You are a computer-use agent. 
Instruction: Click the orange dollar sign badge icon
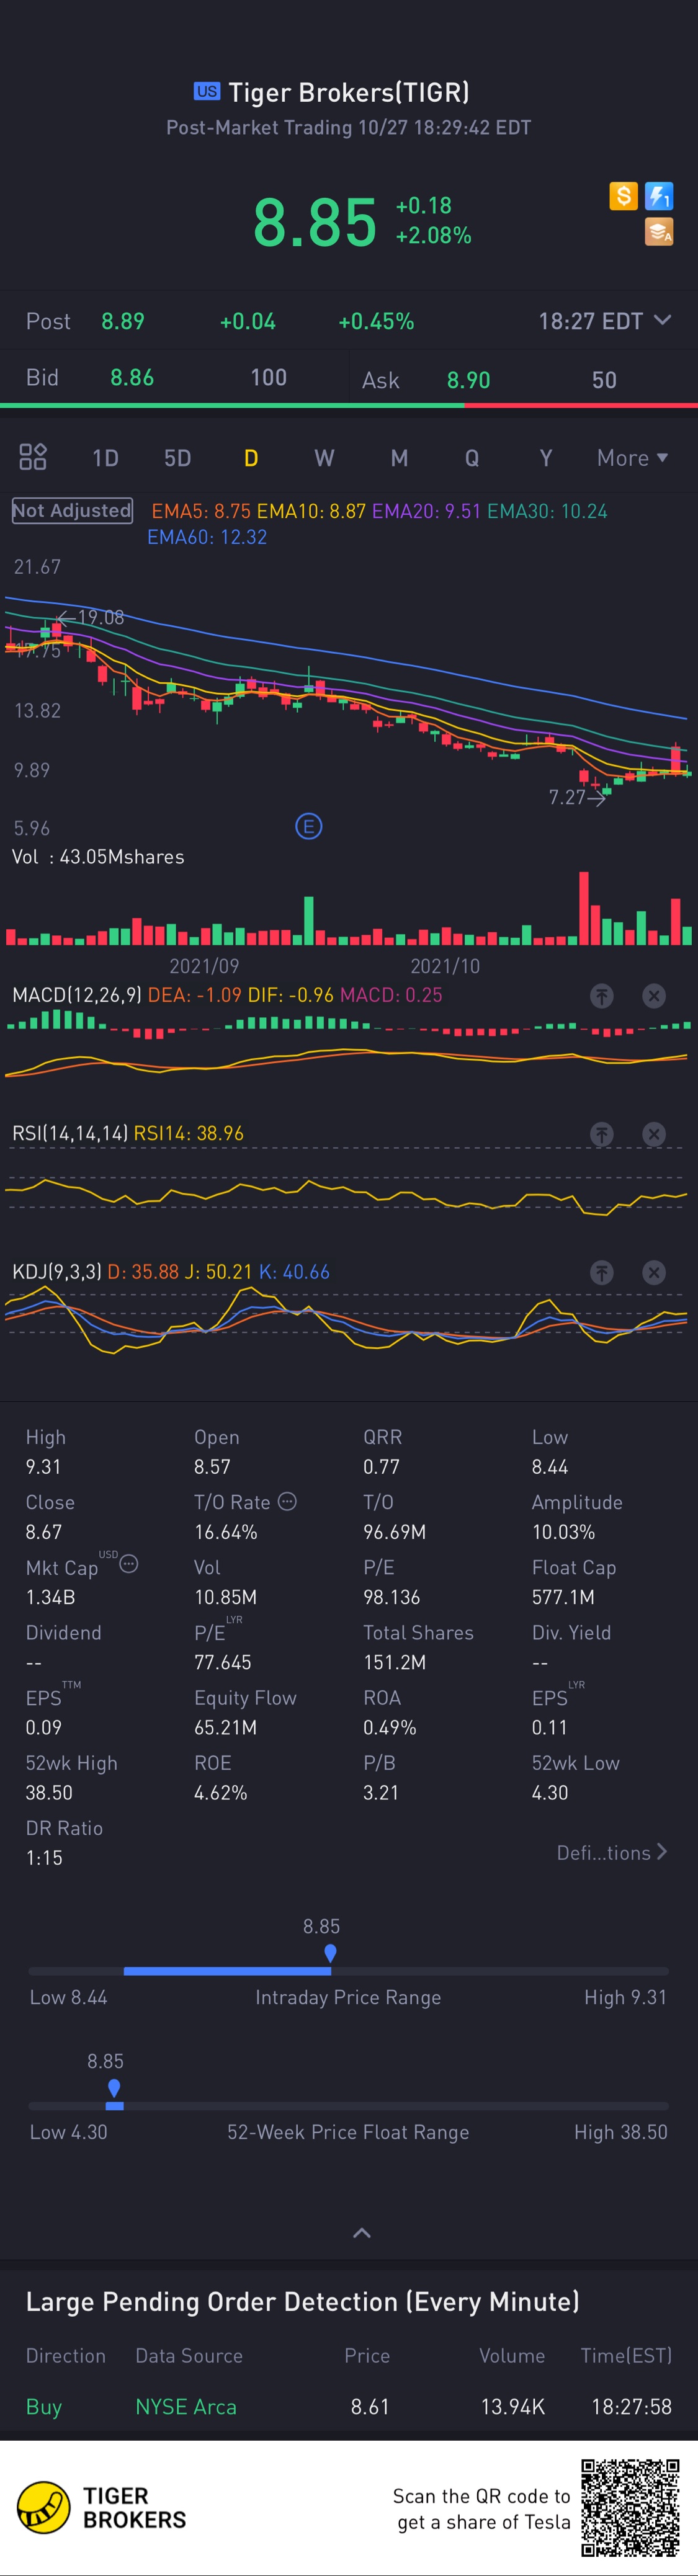[x=623, y=196]
